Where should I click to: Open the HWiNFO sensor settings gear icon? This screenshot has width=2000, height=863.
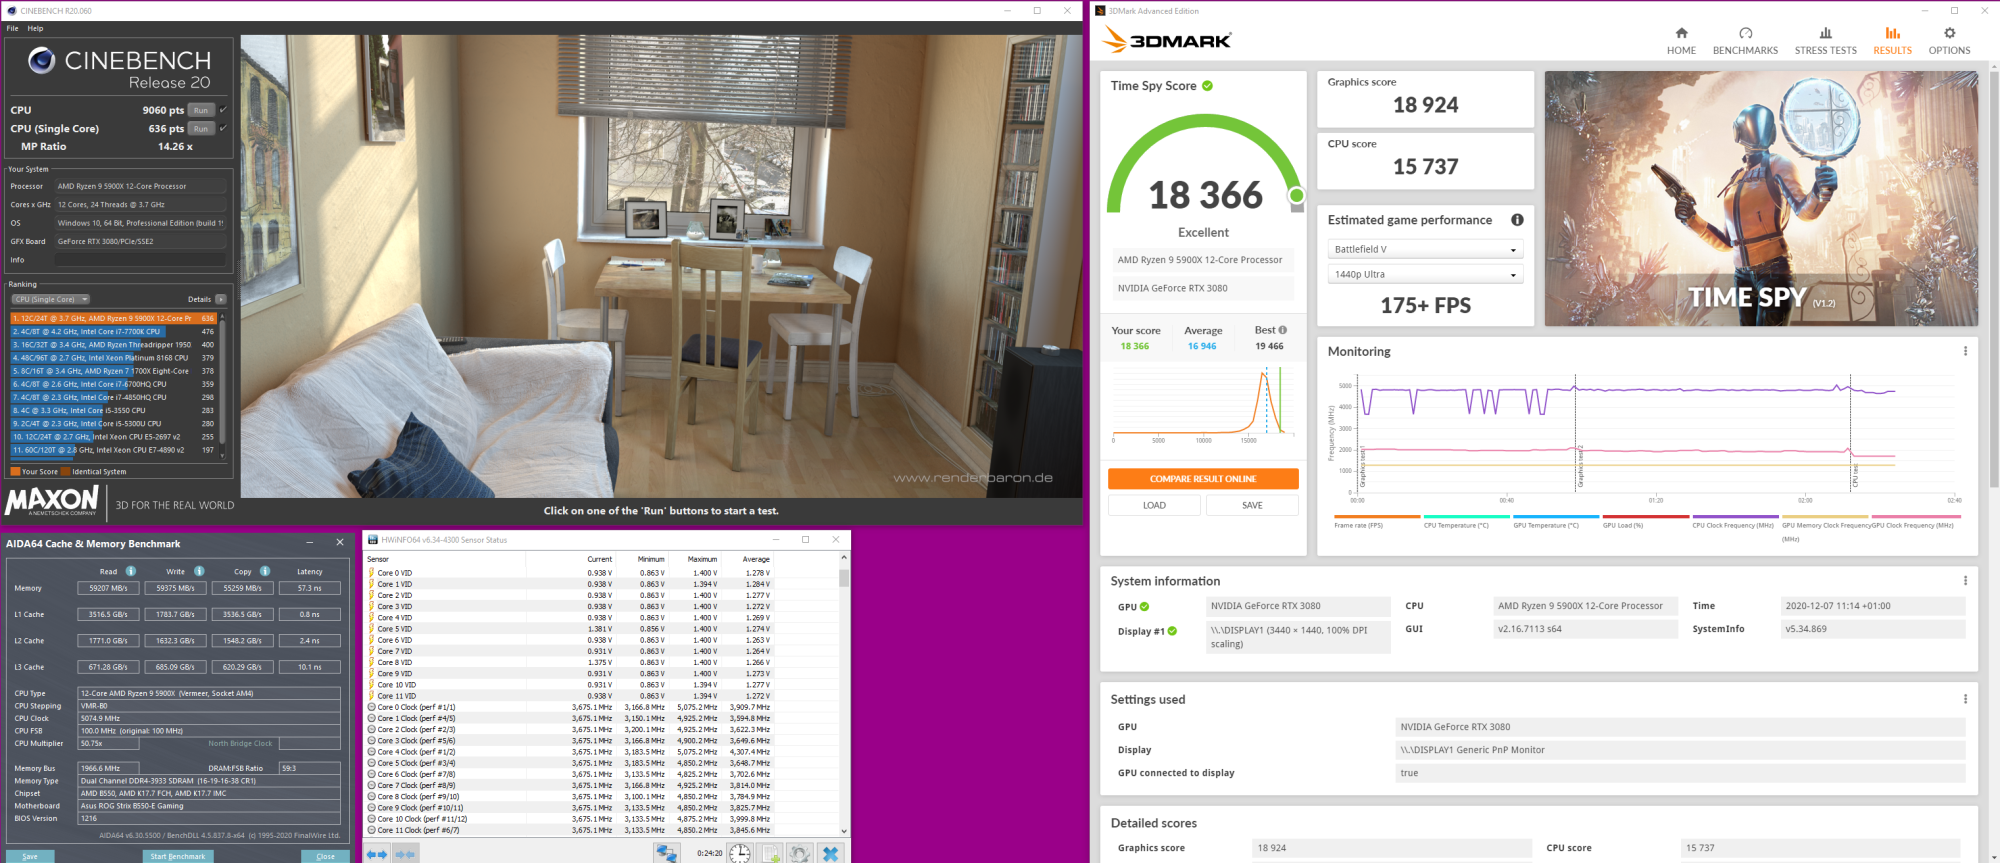point(799,853)
